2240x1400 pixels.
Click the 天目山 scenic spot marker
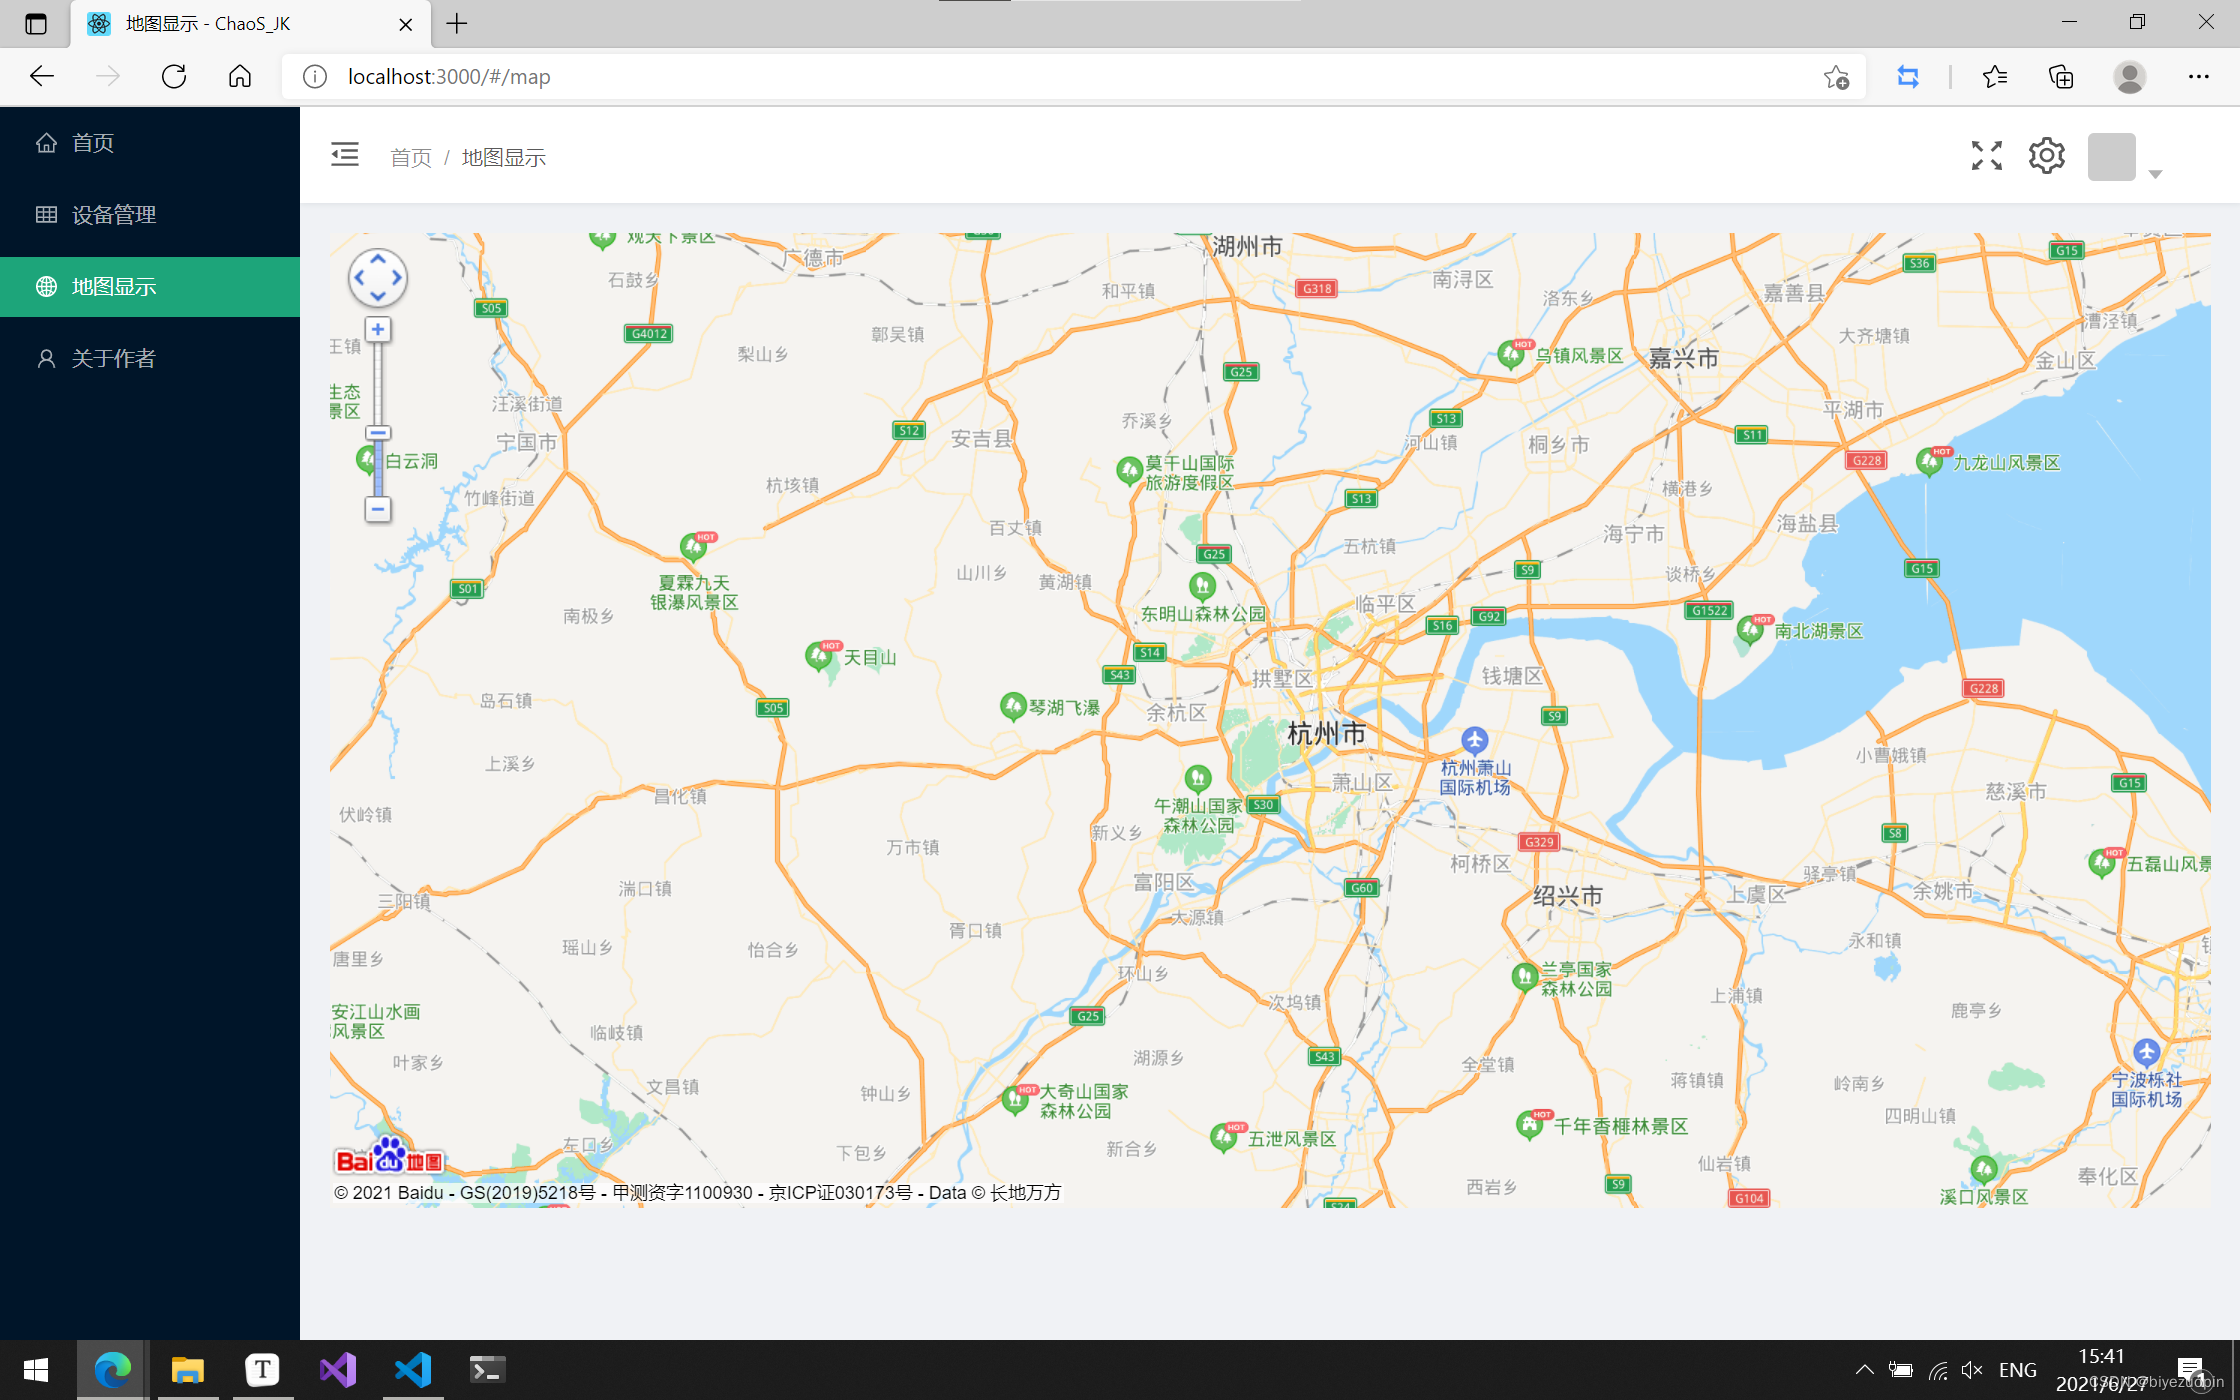point(820,657)
